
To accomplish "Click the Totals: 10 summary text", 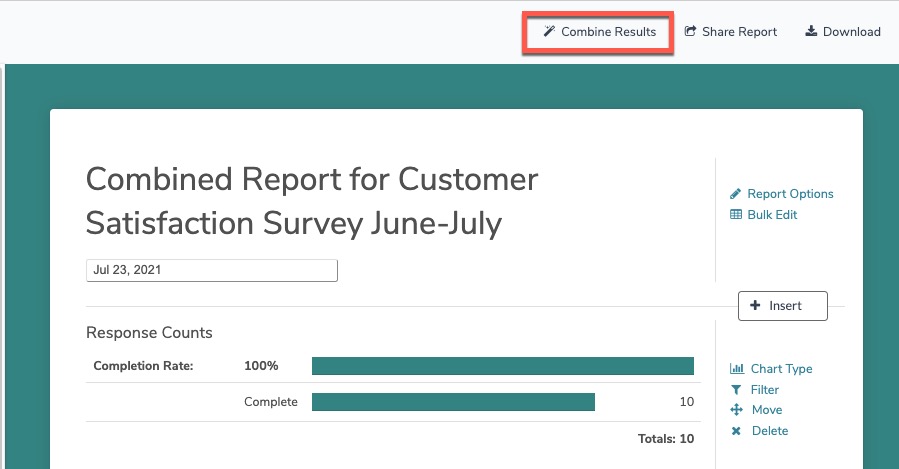I will [x=665, y=438].
